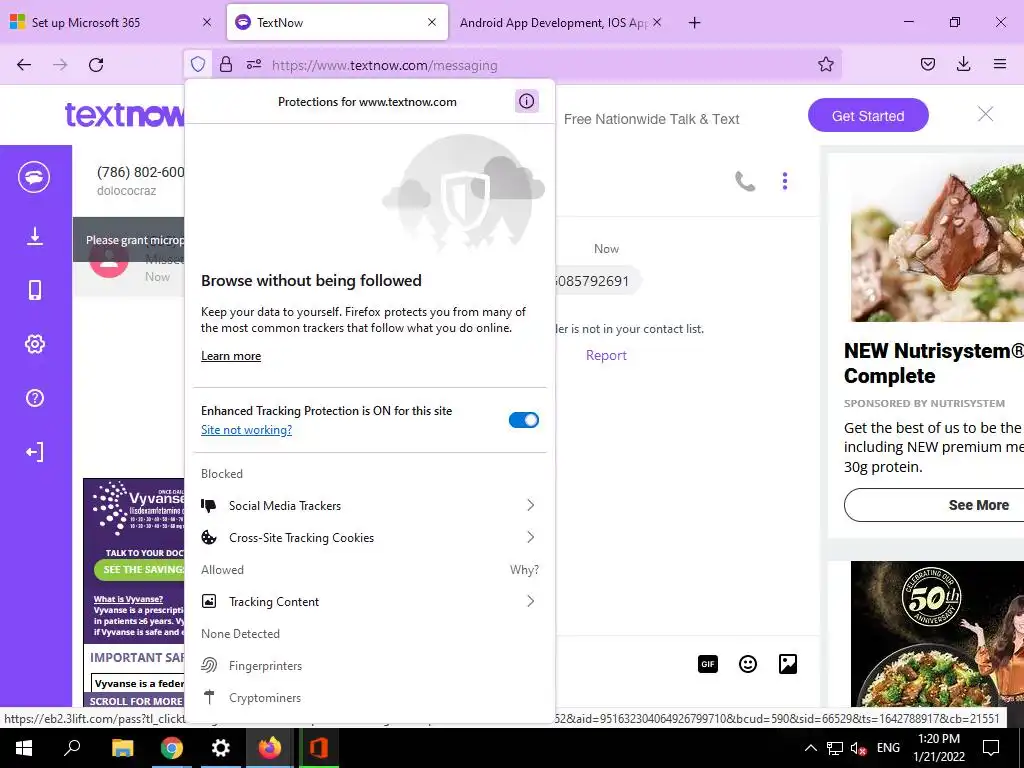Attach an image to the message
Image resolution: width=1024 pixels, height=768 pixels.
pyautogui.click(x=788, y=664)
